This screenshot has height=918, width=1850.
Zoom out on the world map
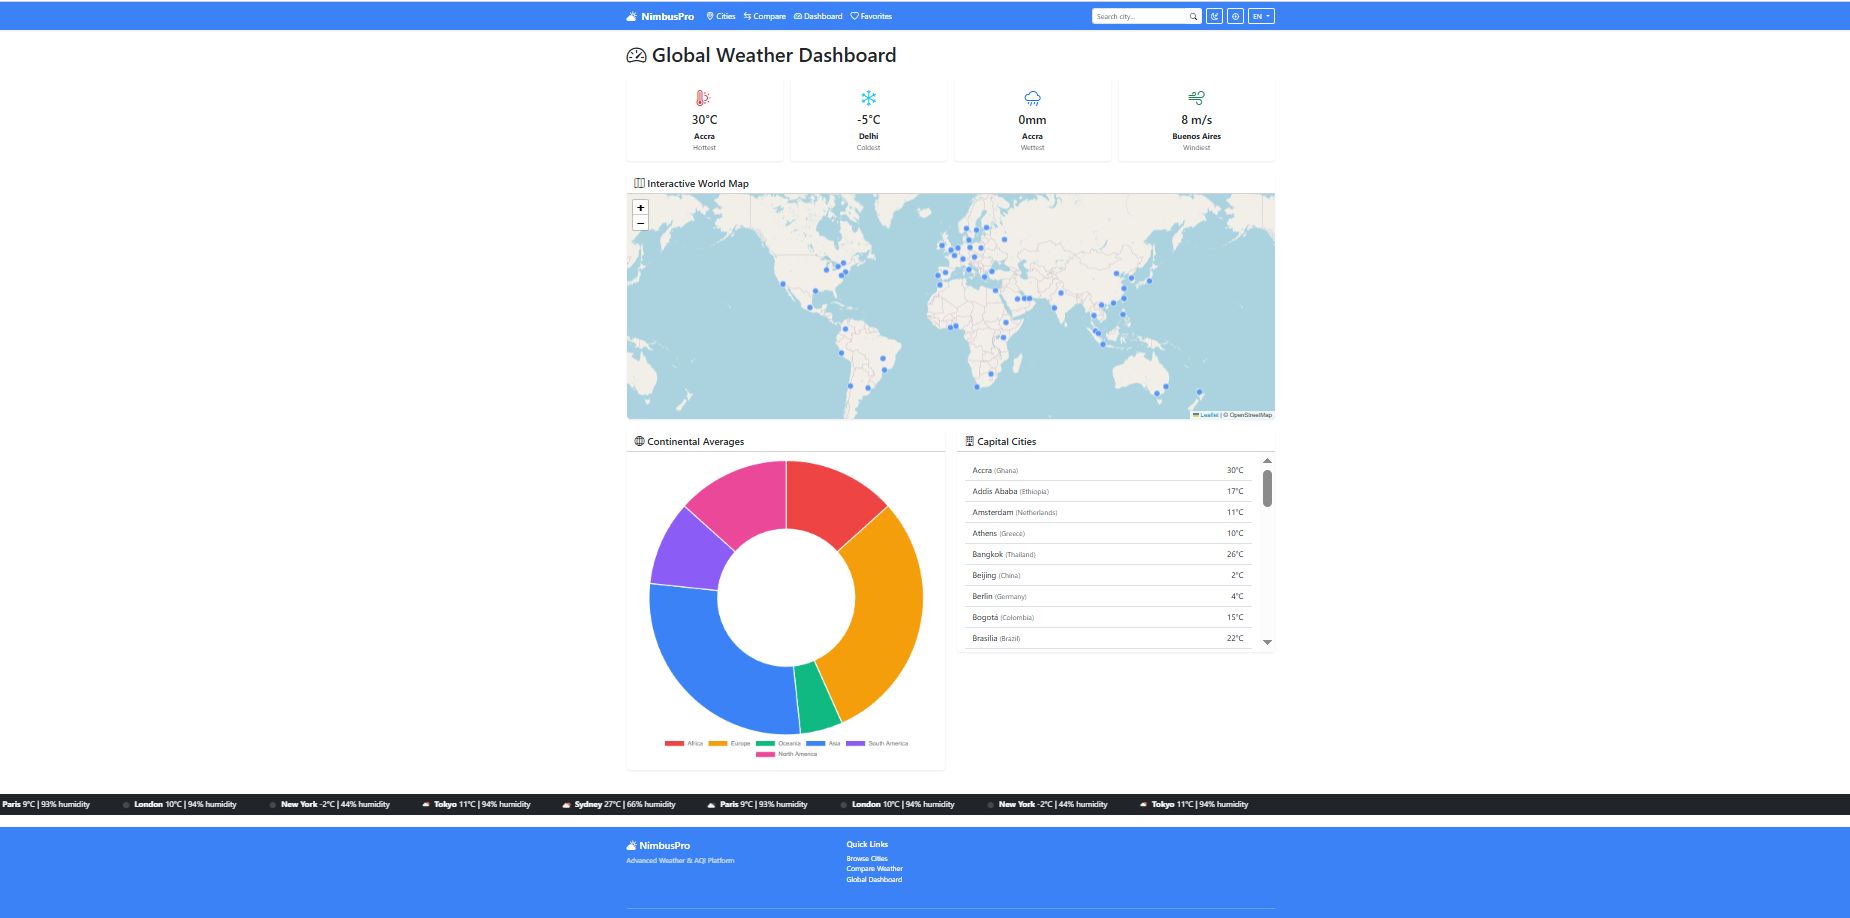pyautogui.click(x=640, y=223)
